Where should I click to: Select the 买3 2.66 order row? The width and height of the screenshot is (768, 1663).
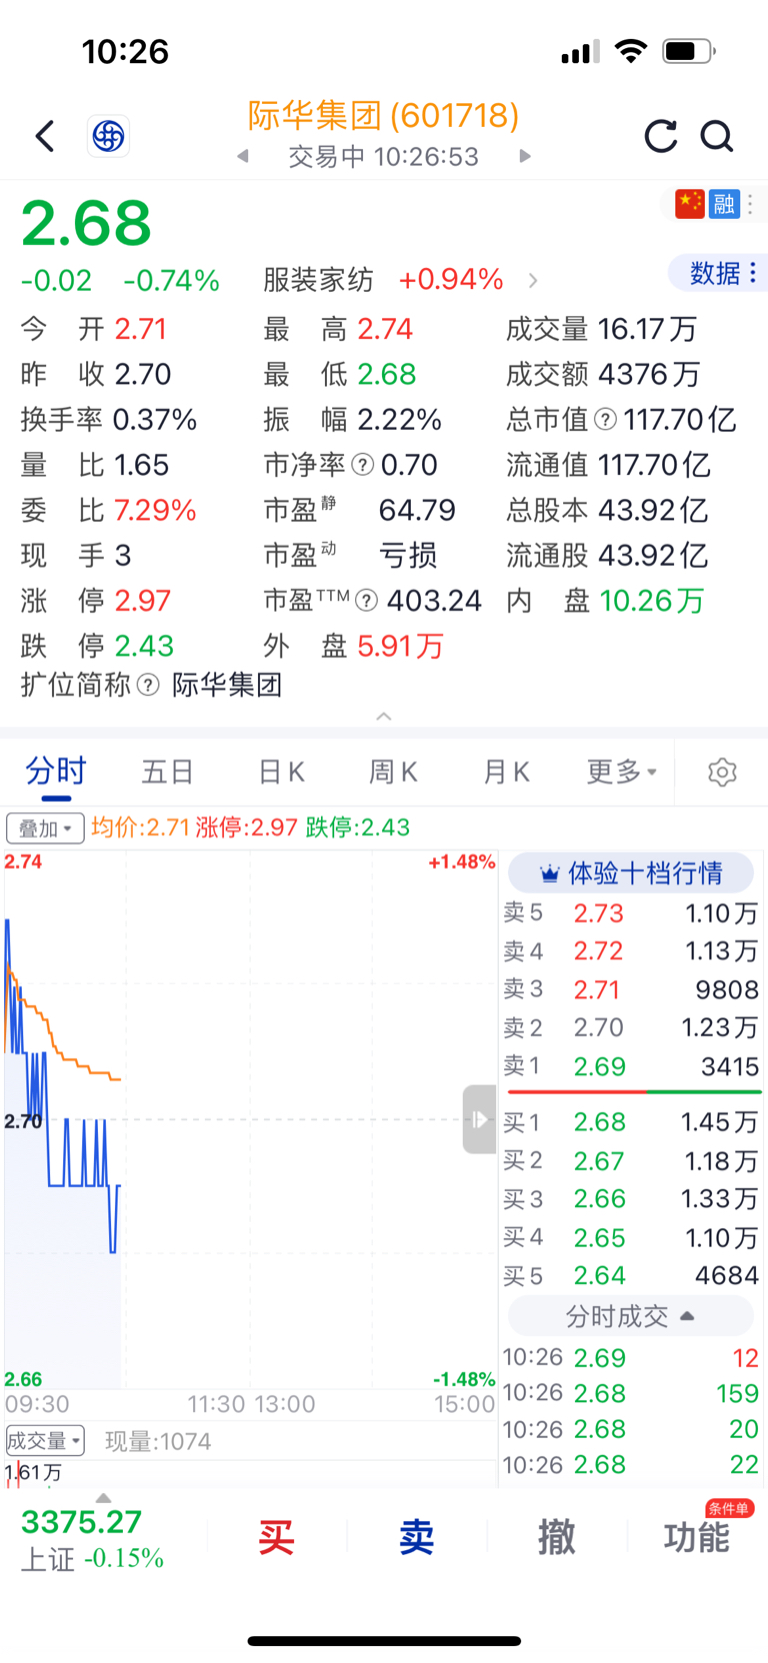click(631, 1199)
